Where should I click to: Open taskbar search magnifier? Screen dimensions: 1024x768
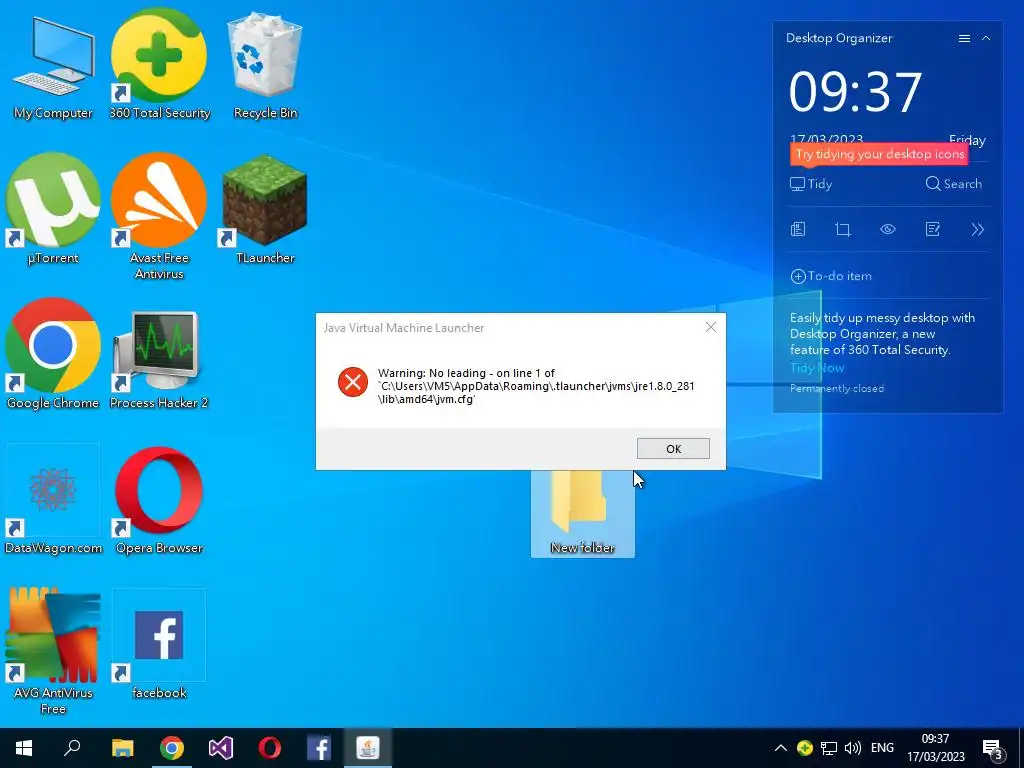[72, 748]
